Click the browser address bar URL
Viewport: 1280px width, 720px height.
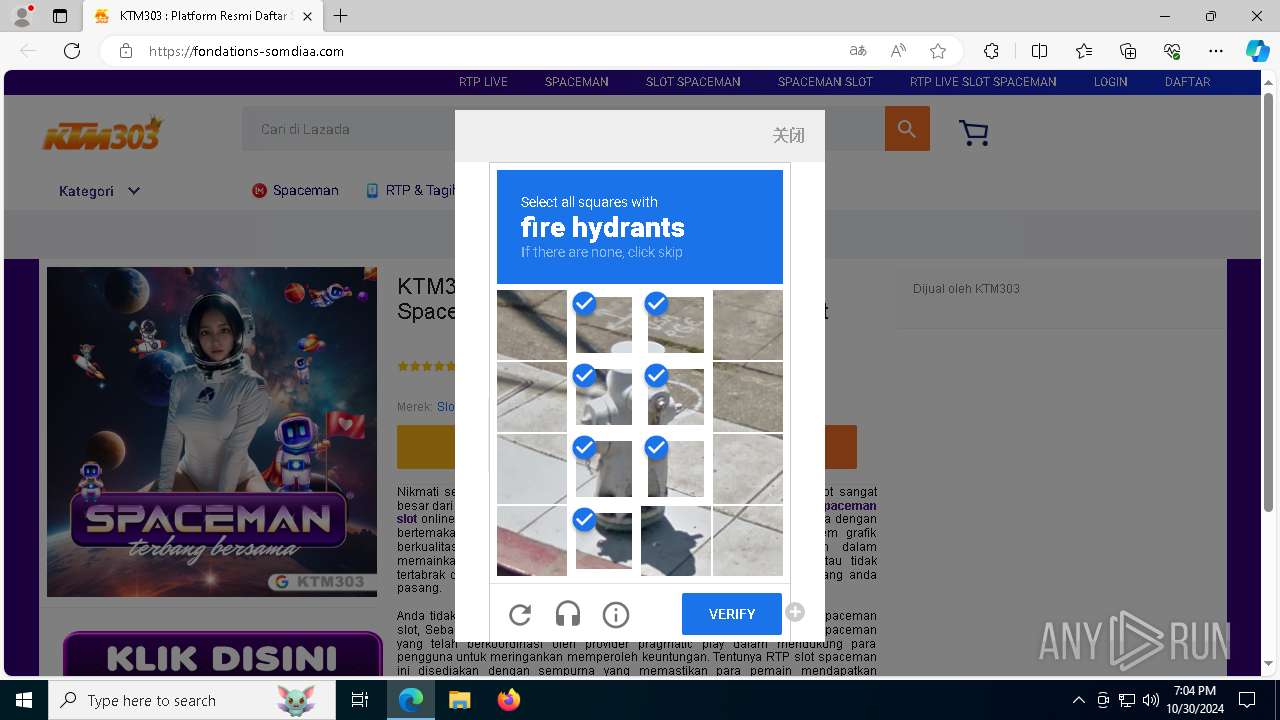coord(246,51)
